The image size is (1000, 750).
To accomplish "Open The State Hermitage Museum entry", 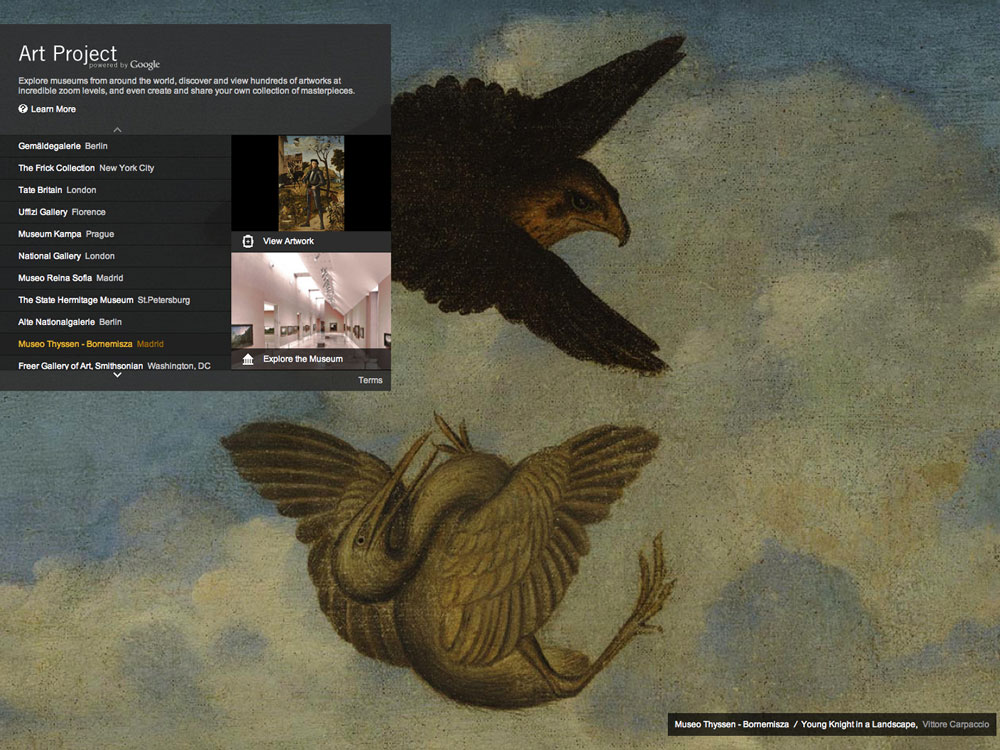I will 115,300.
